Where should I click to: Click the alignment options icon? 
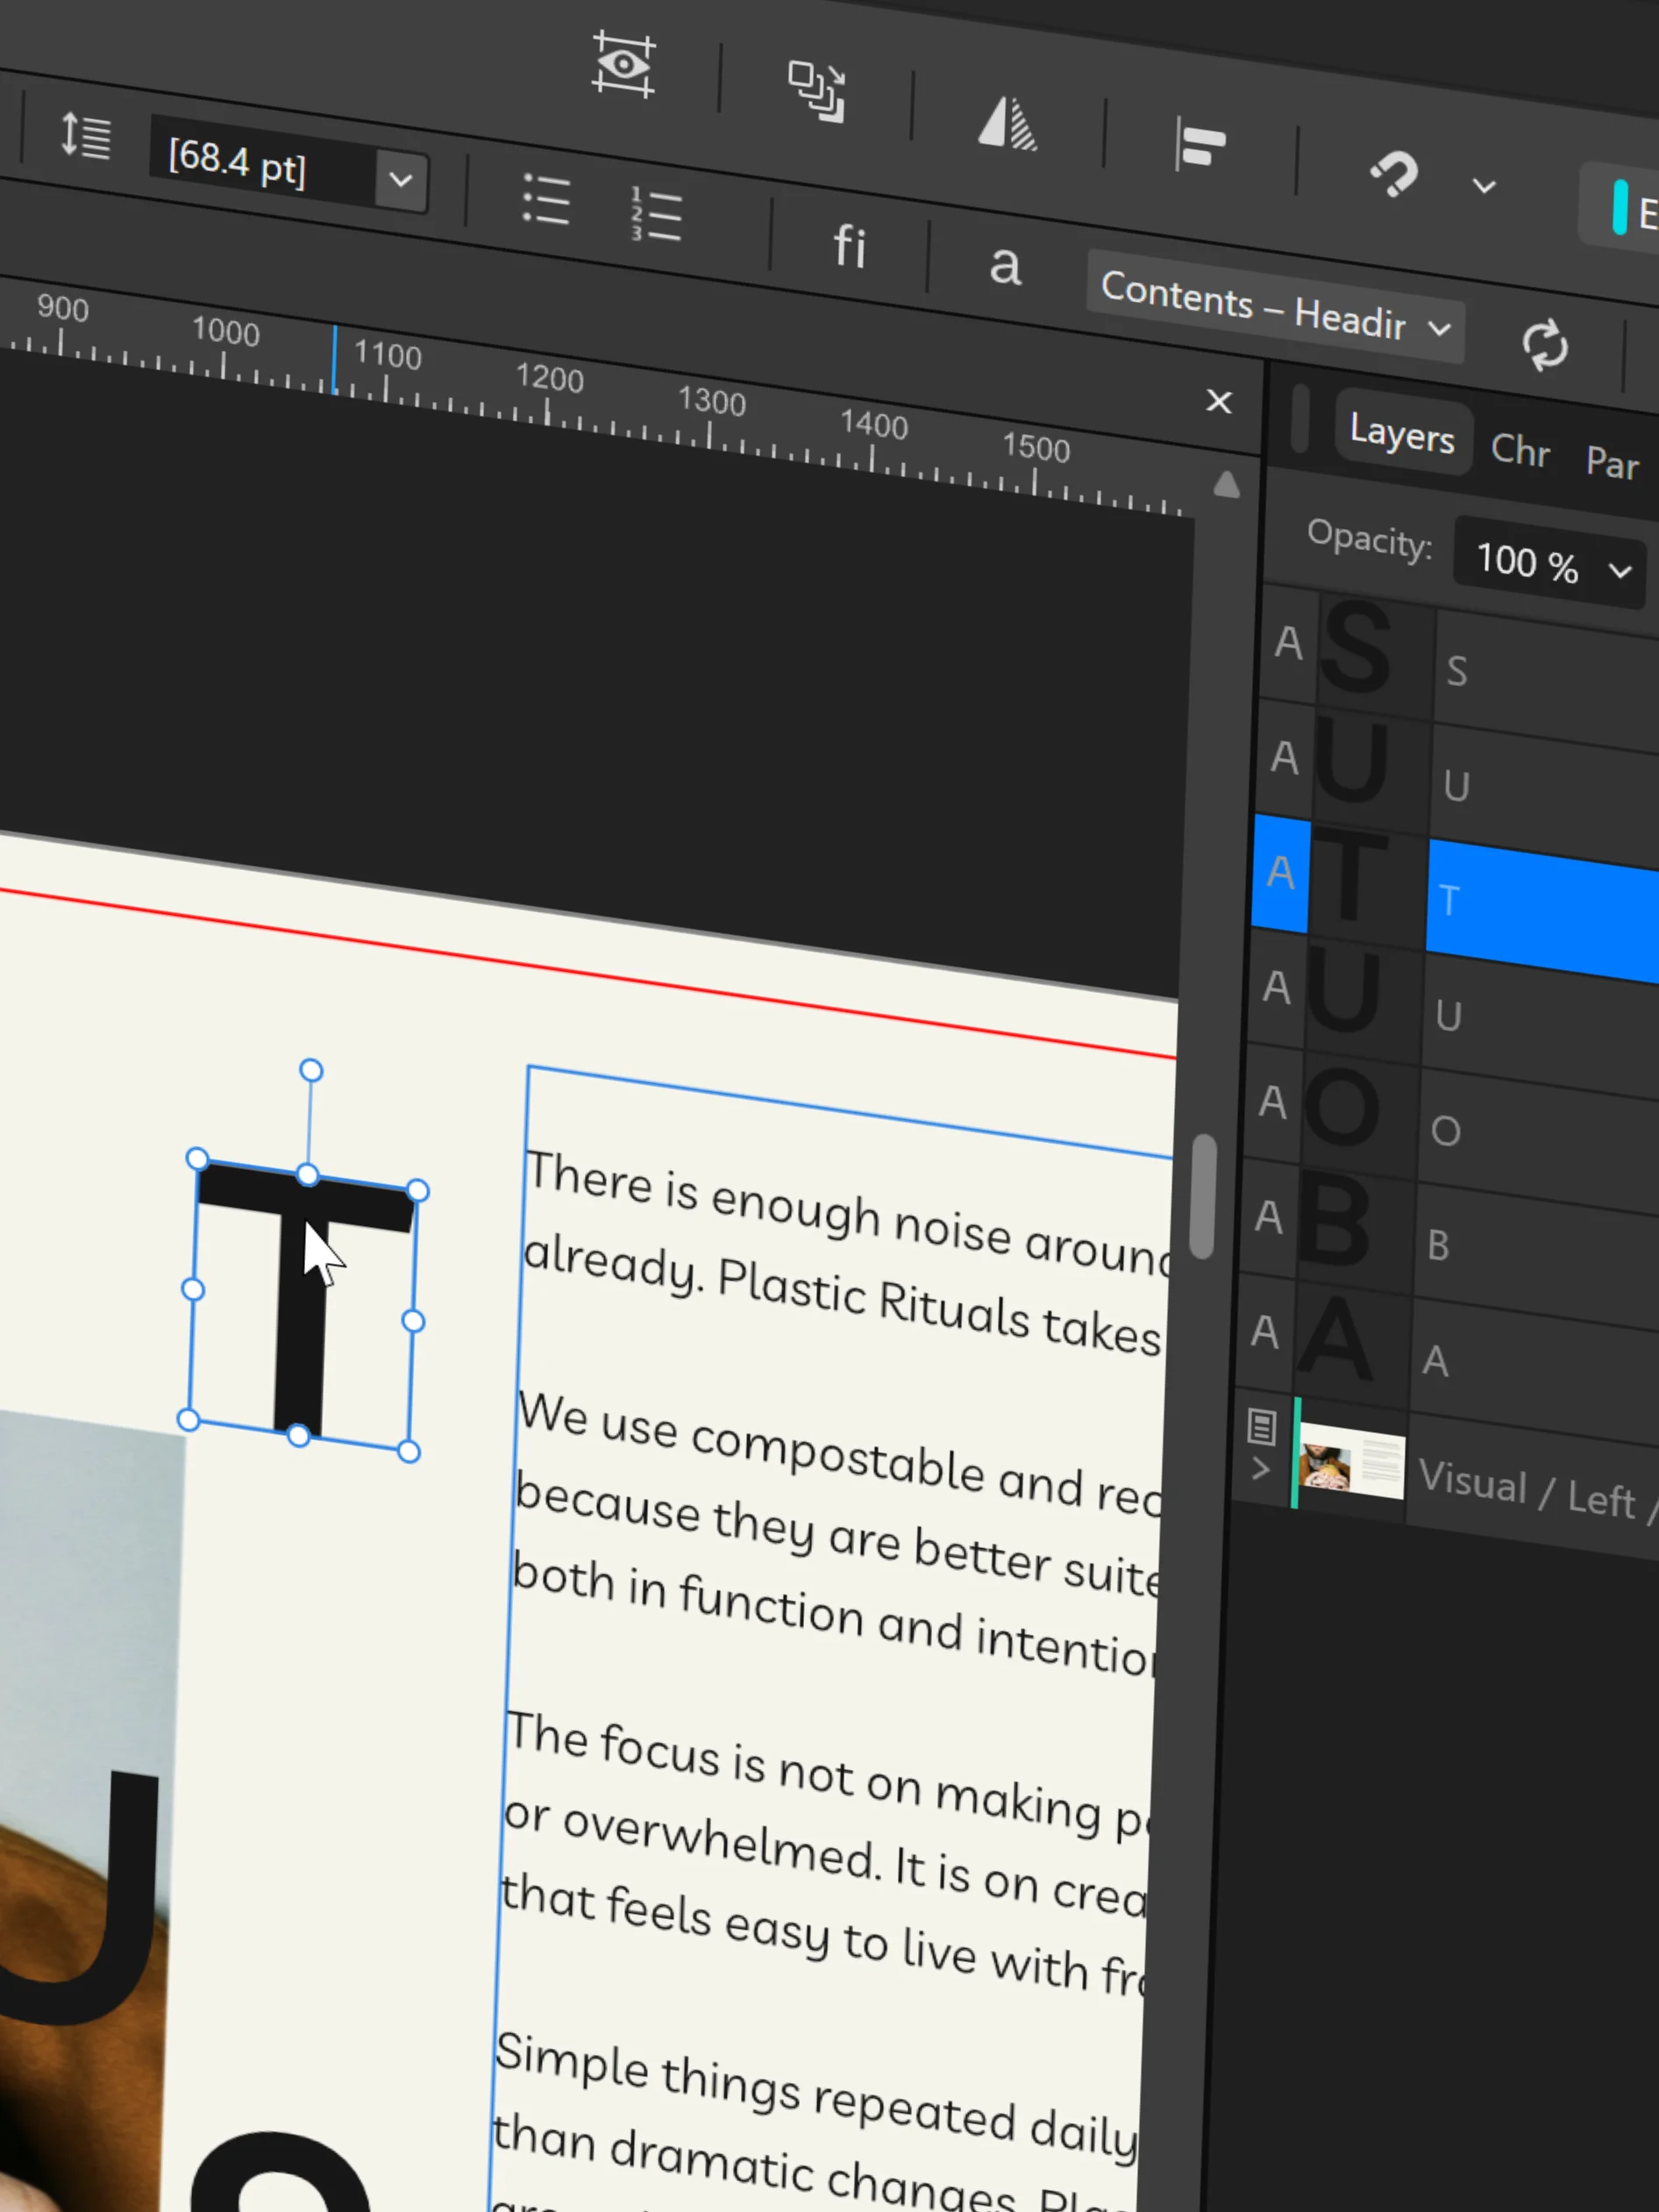[1200, 145]
